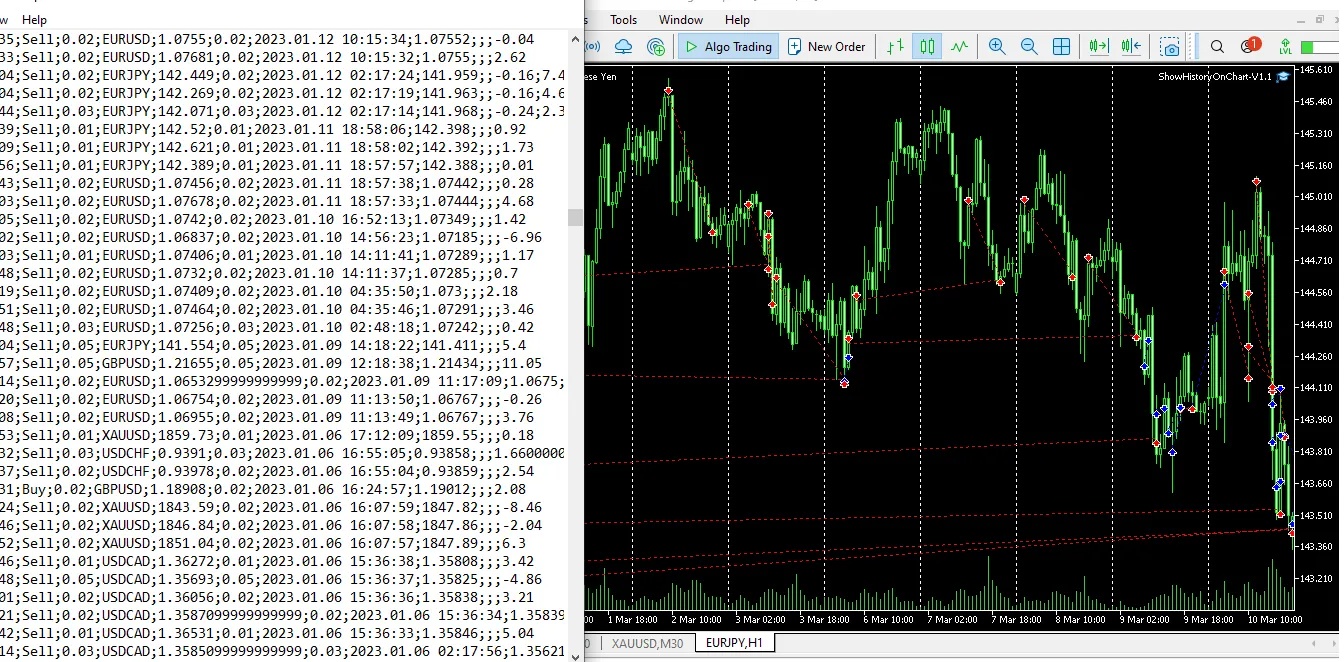
Task: Toggle the chart shift from right edge
Action: 1131,46
